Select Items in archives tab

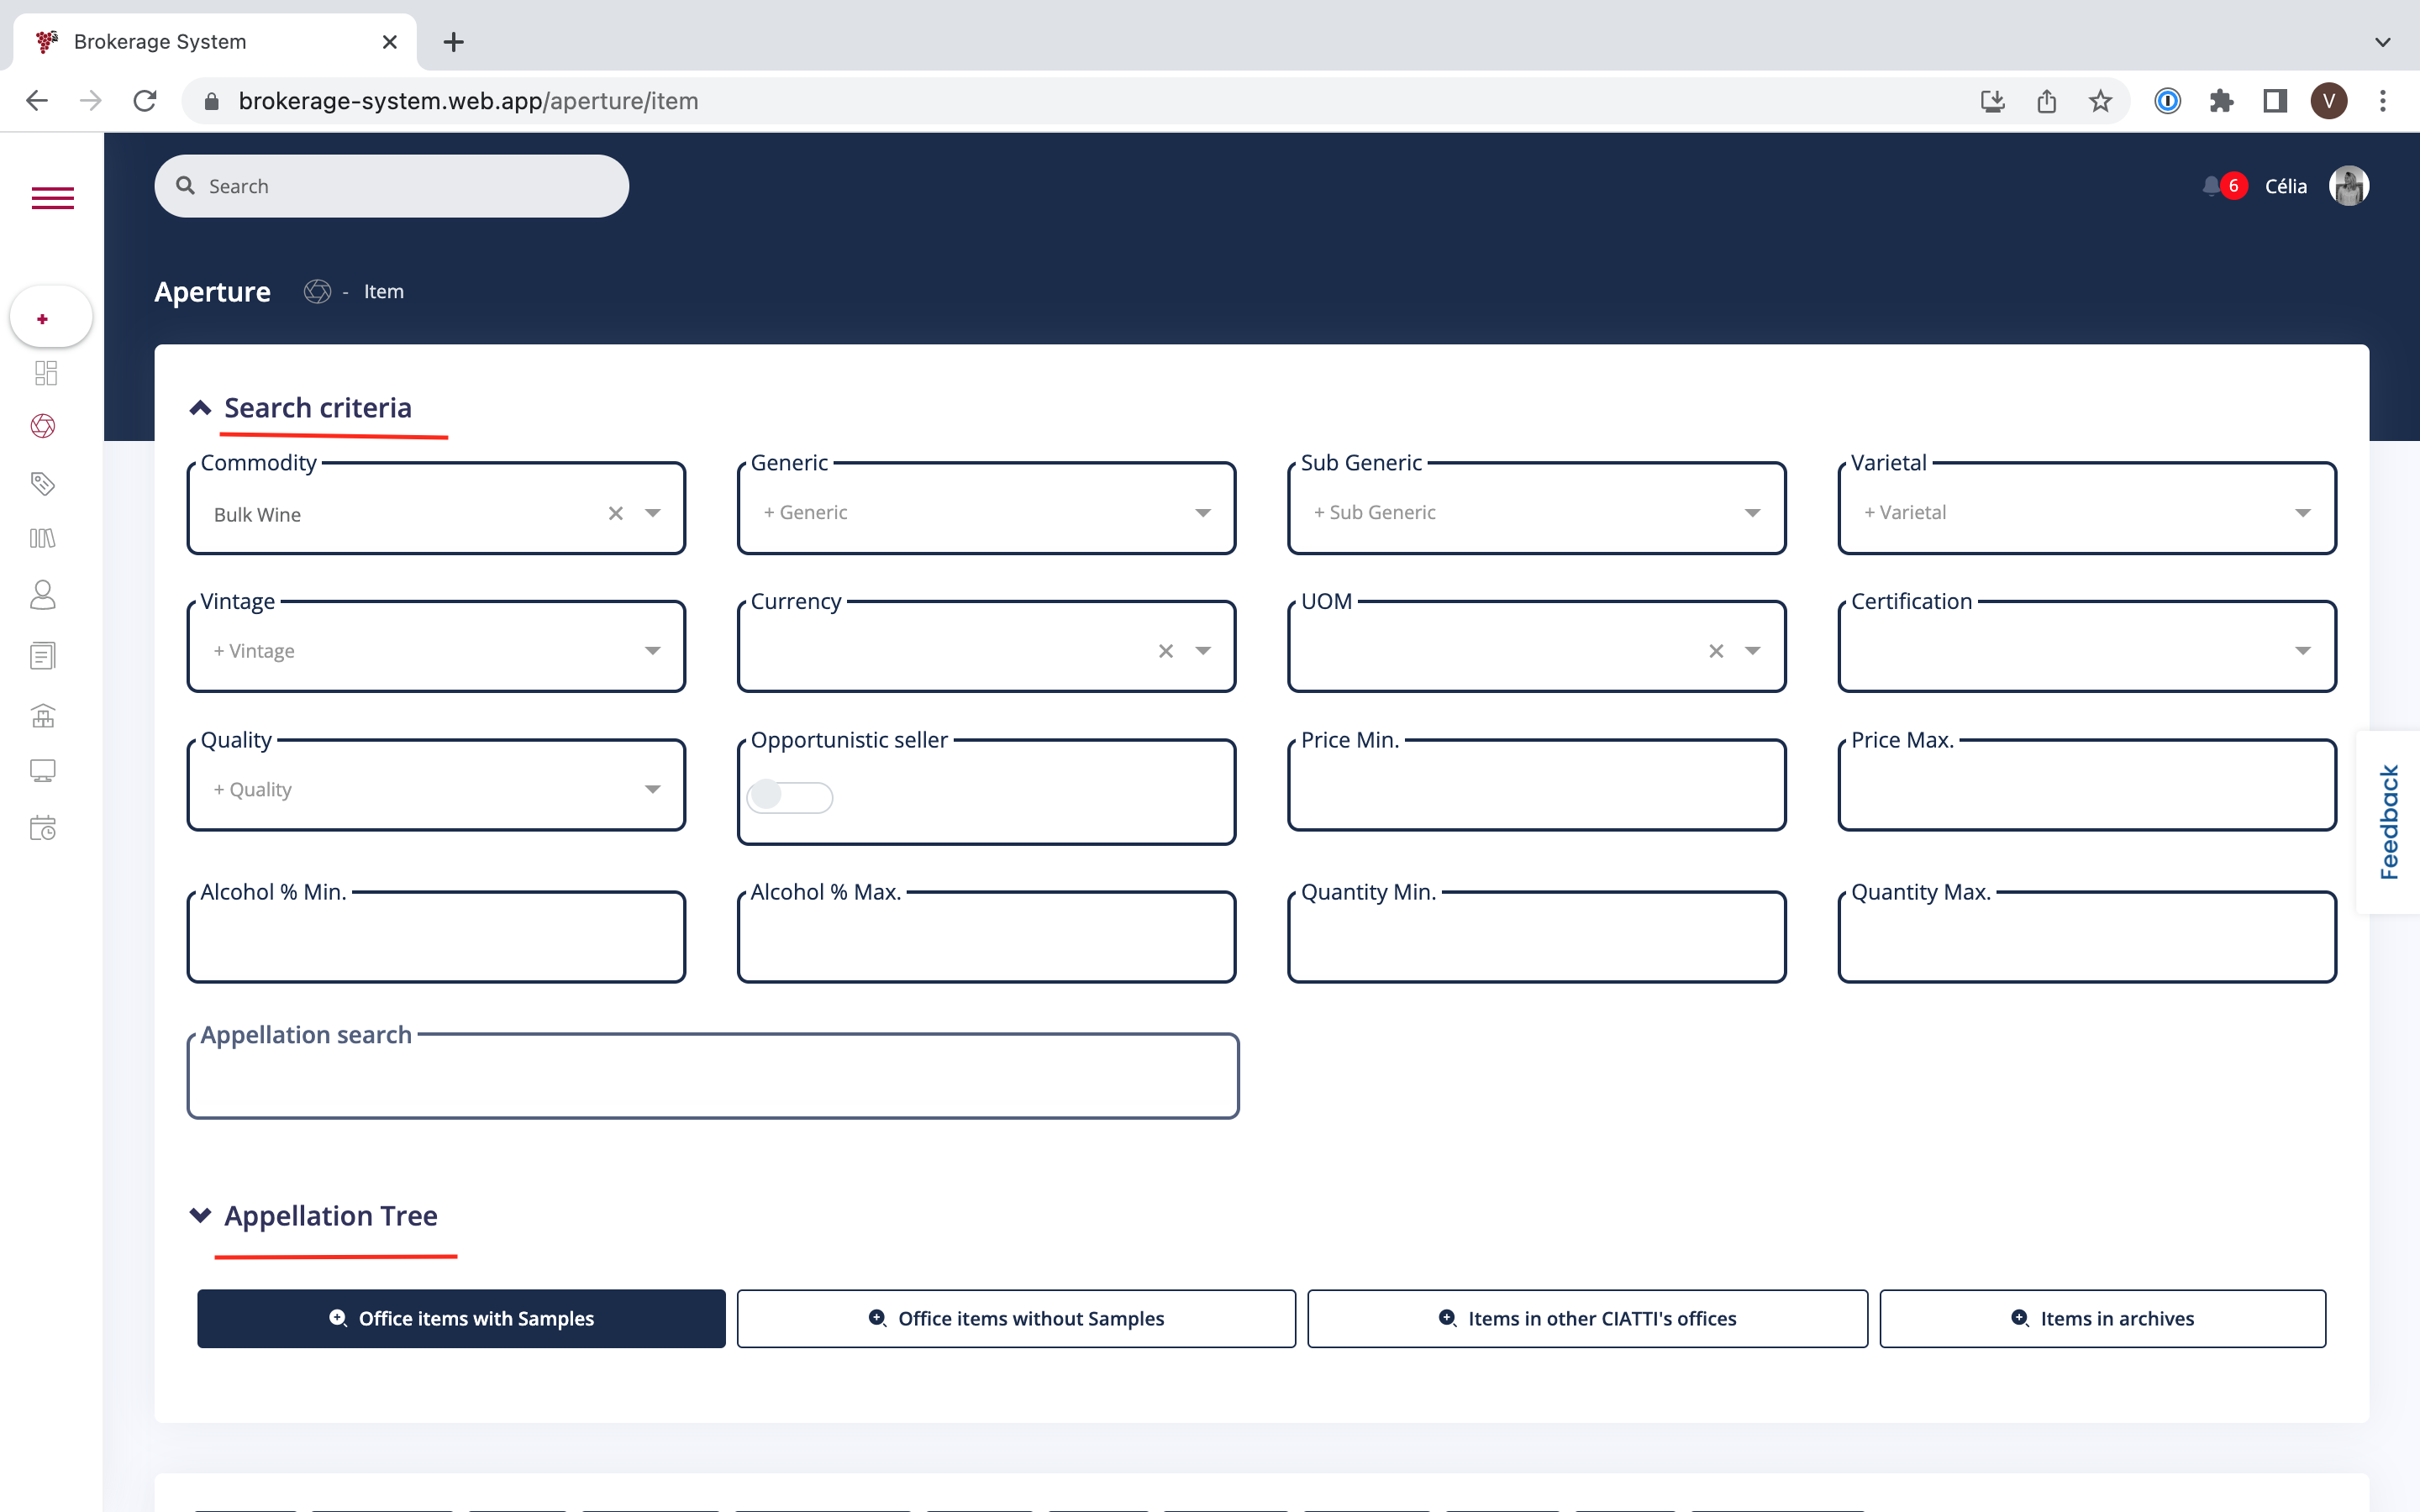pos(2102,1319)
